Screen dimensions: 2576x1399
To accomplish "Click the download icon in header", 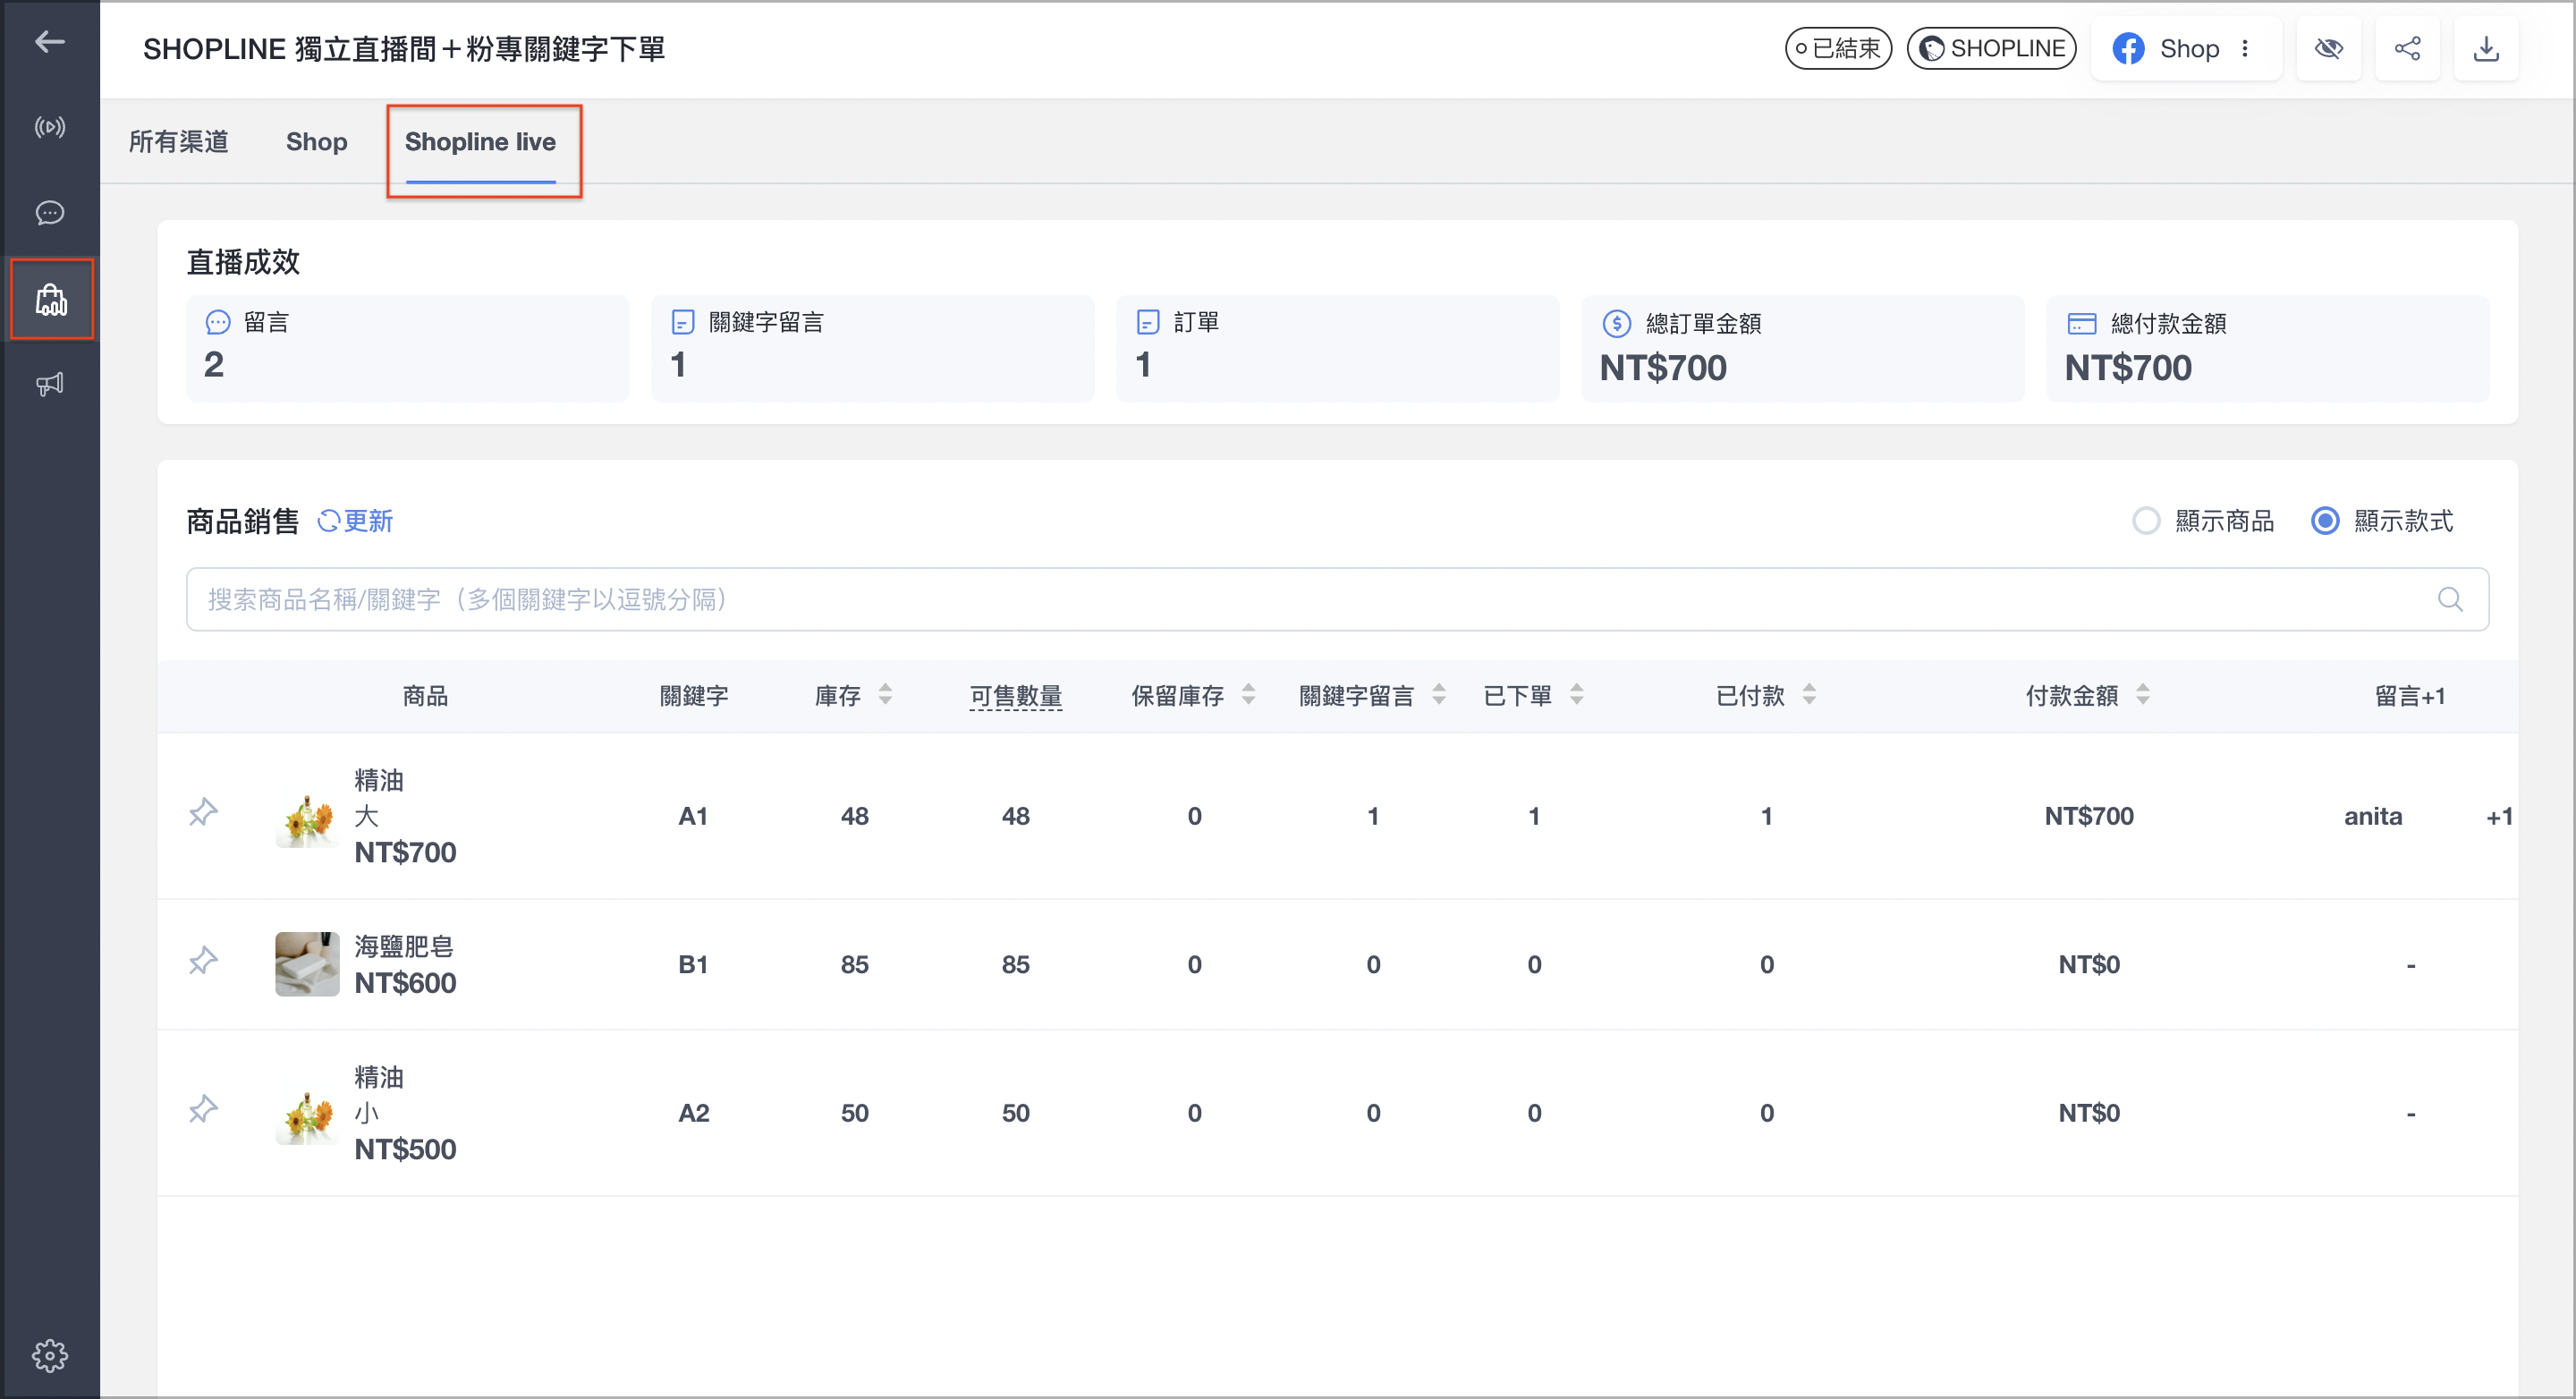I will [2486, 48].
